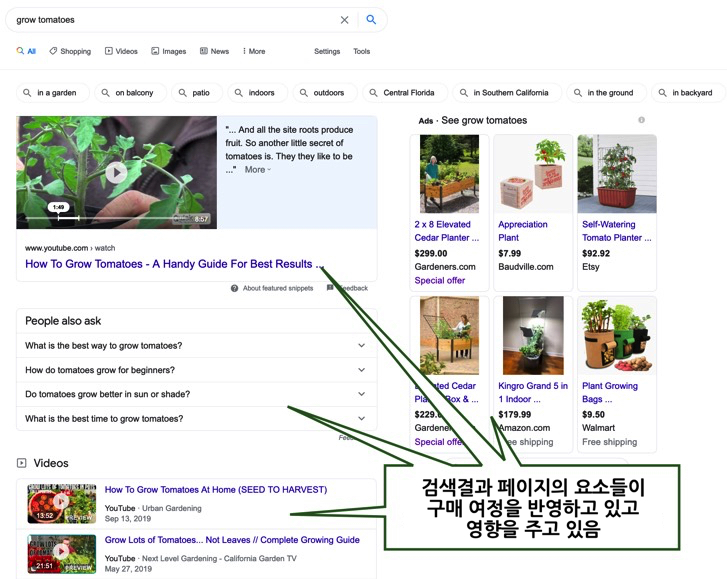This screenshot has height=579, width=727.
Task: Click the www.youtube.com › watch address text
Action: pyautogui.click(x=70, y=248)
